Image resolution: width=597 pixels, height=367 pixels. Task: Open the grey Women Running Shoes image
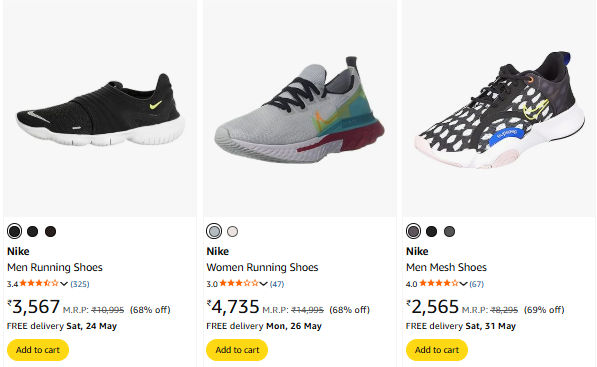300,110
